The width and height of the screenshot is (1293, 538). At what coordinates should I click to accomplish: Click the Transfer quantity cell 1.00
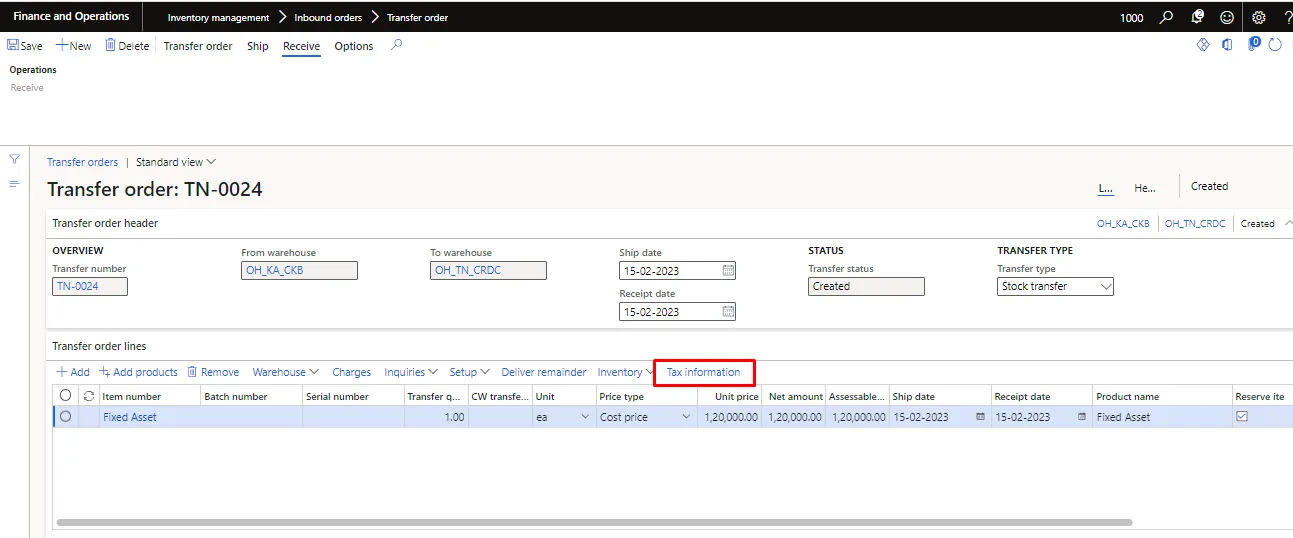(436, 417)
